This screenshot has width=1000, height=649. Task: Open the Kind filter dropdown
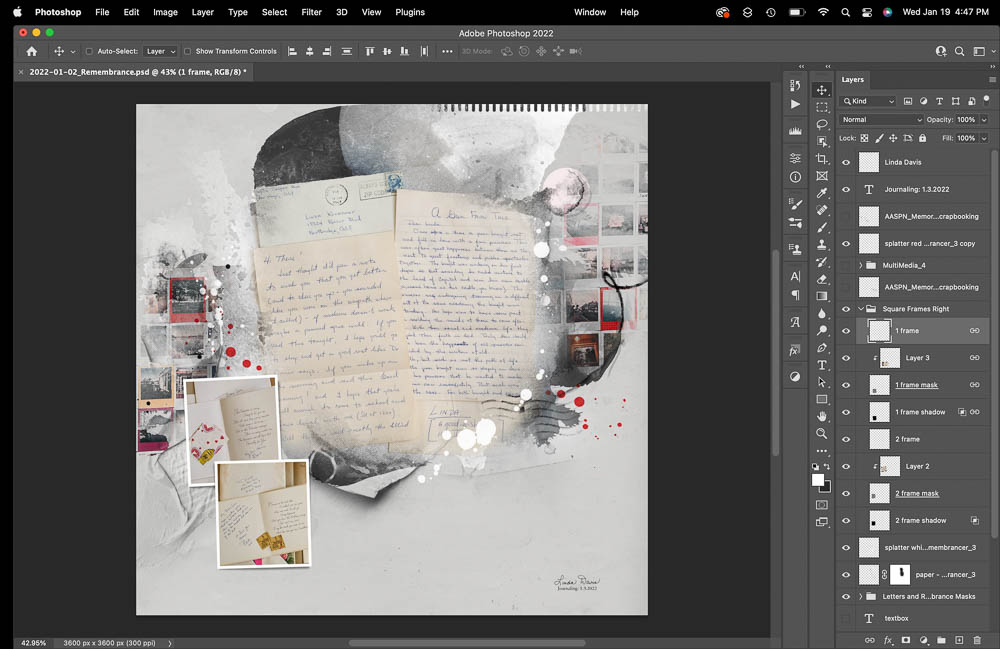pos(869,101)
